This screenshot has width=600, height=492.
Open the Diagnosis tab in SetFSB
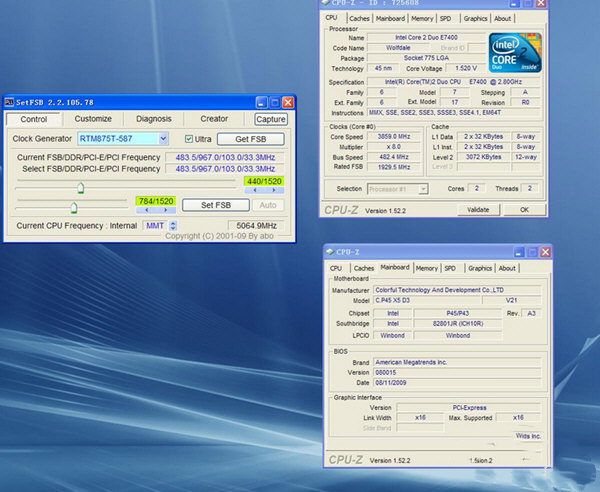(153, 119)
